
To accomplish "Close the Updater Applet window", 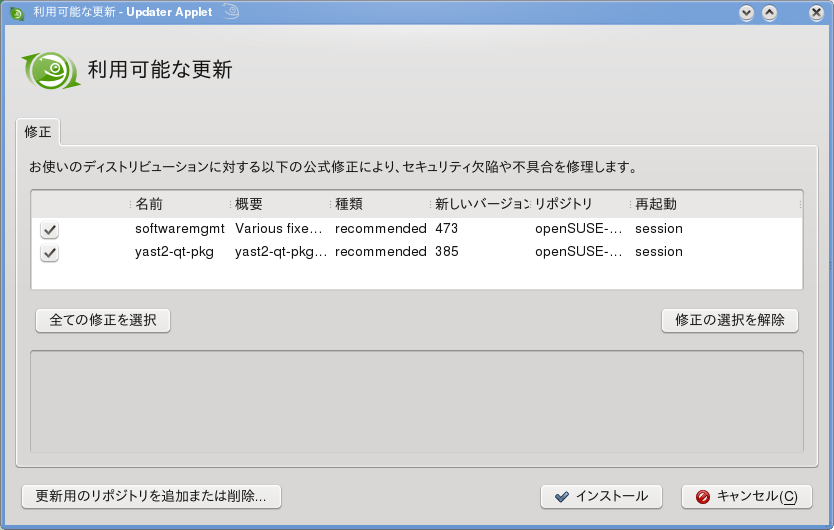I will pos(816,13).
